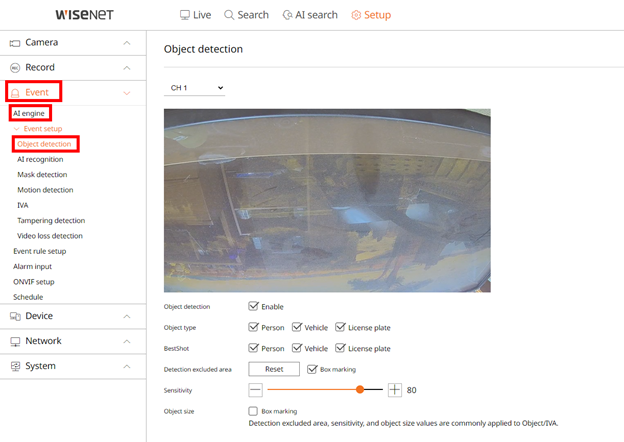Click the Camera sidebar icon
The height and width of the screenshot is (442, 624).
15,43
